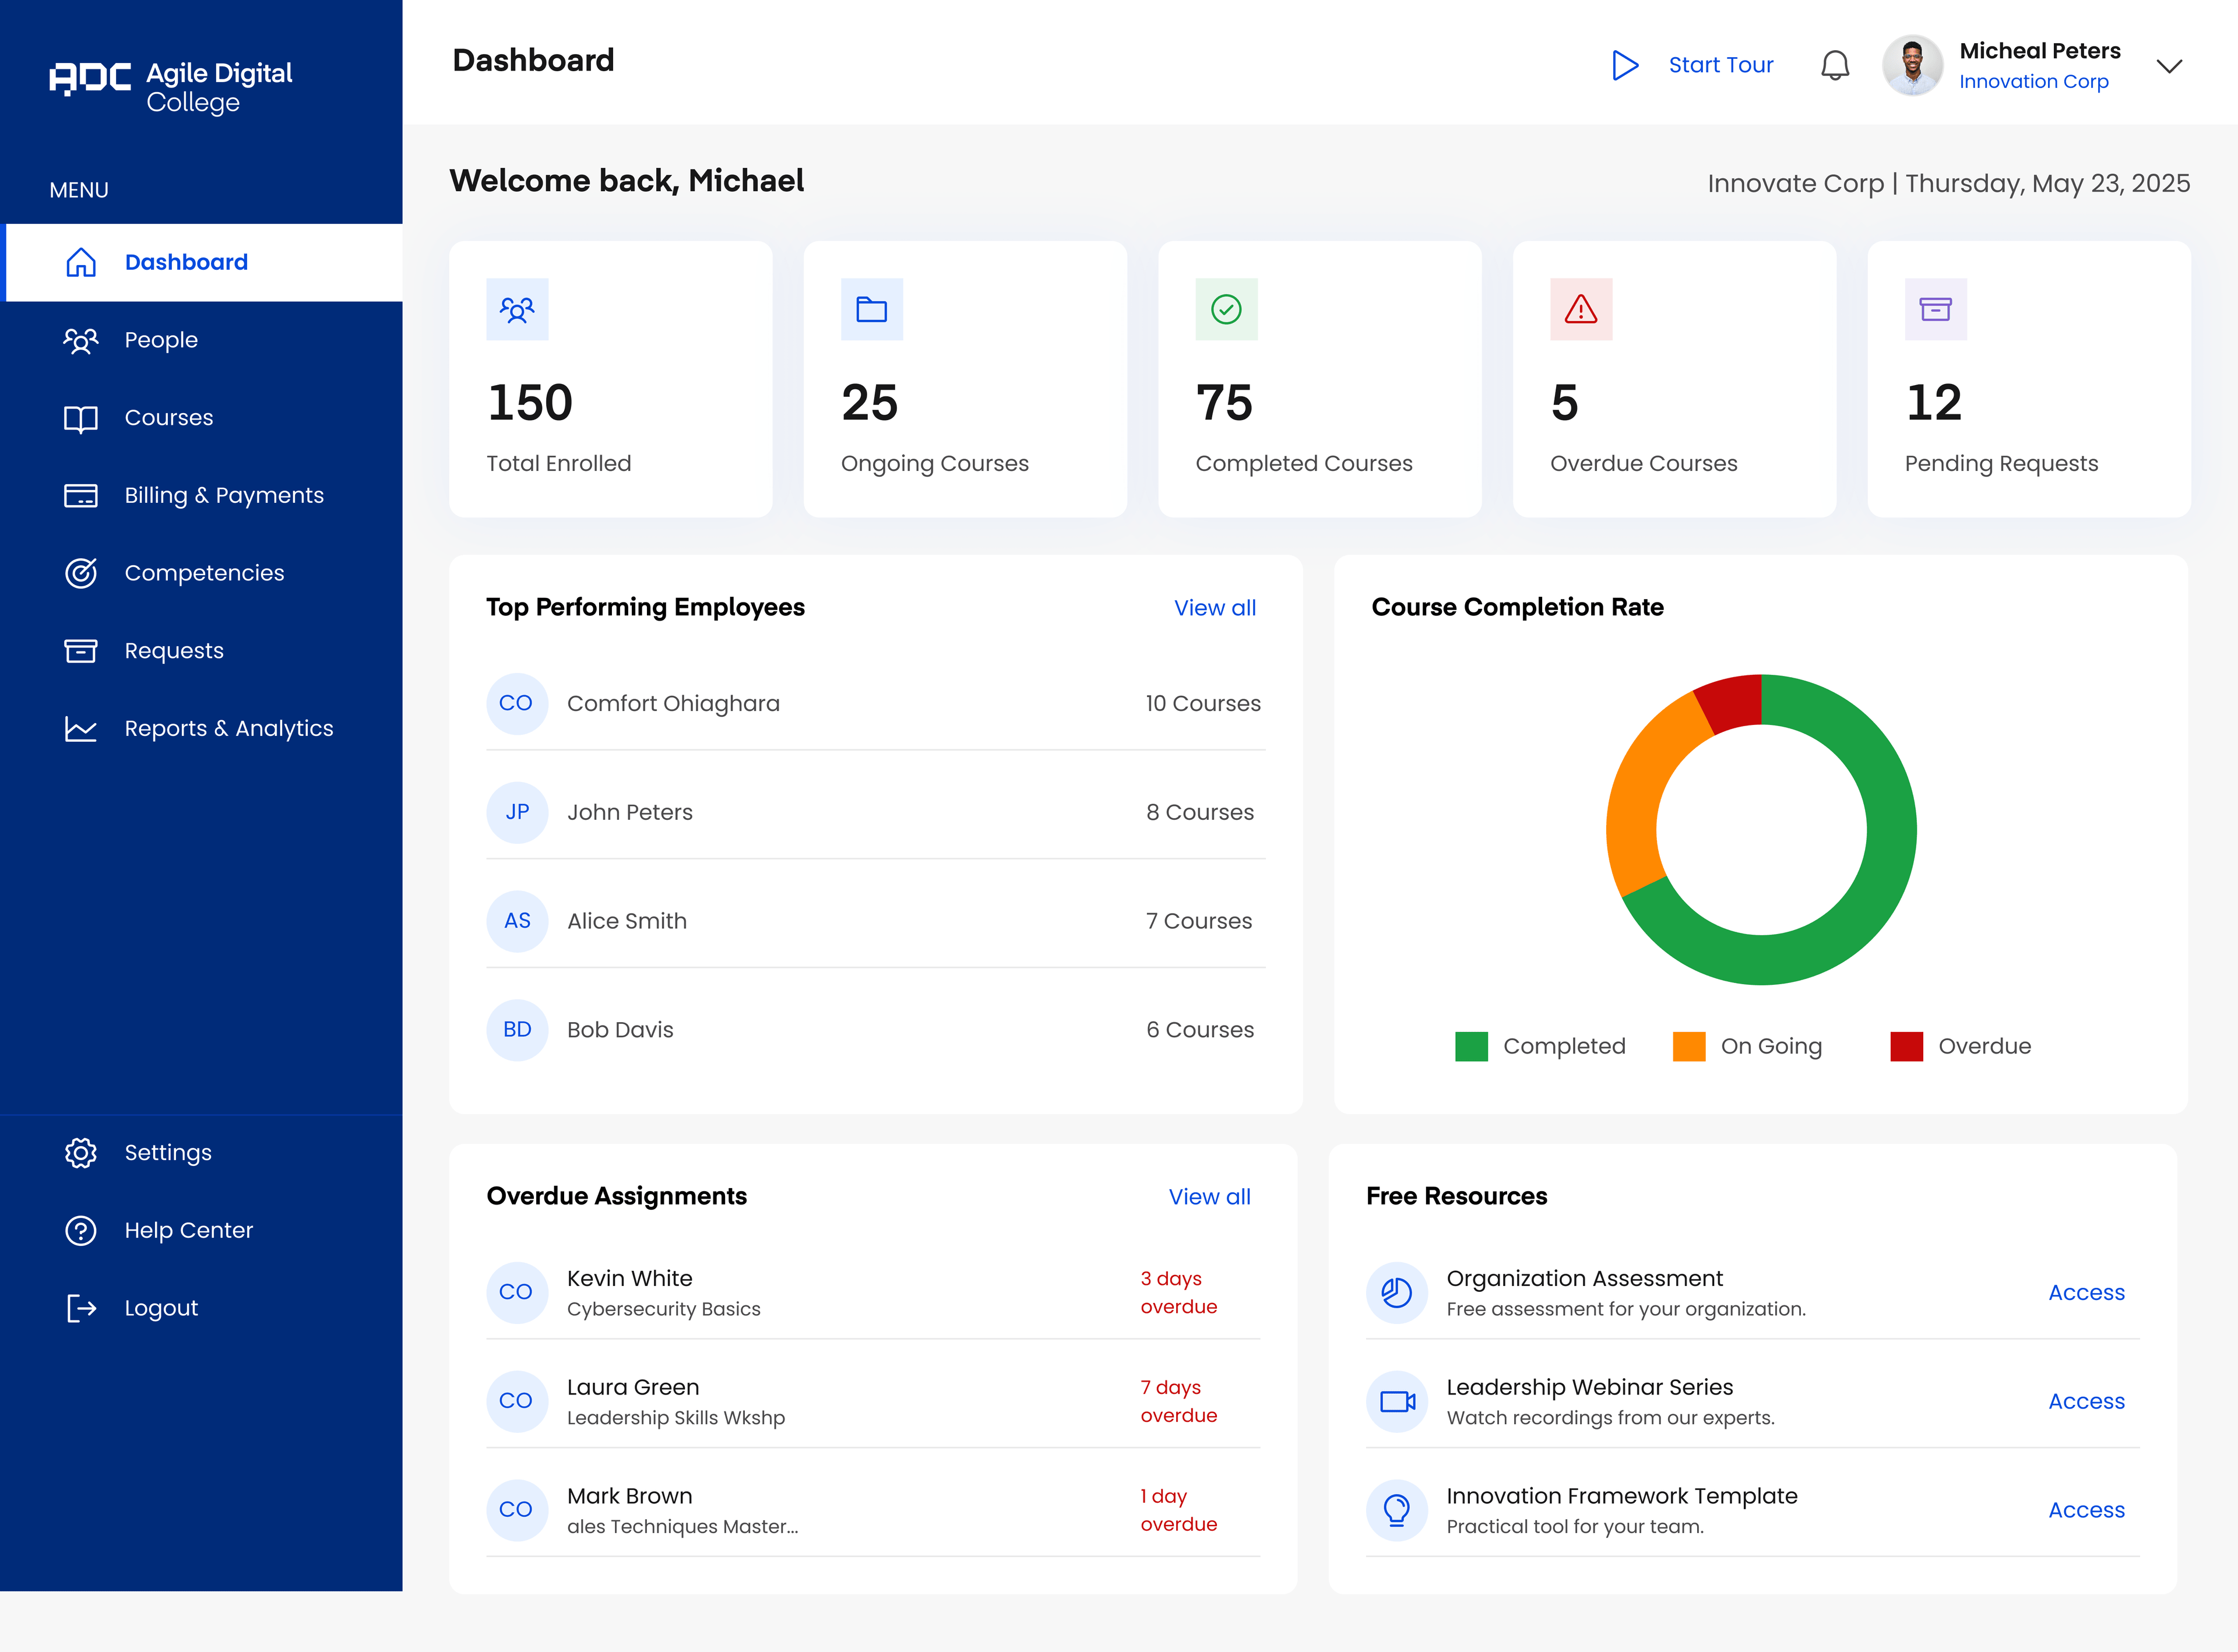Click the Courses open-book icon

(x=81, y=418)
